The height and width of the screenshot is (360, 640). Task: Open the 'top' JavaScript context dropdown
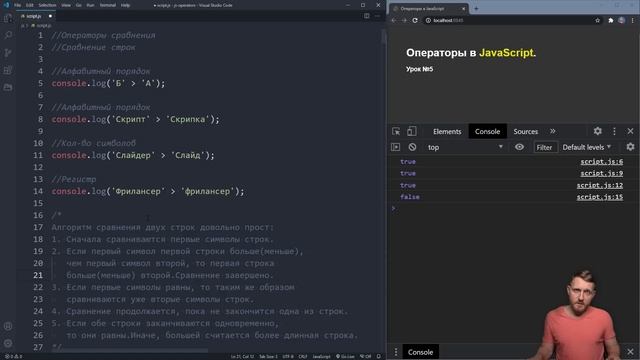click(x=465, y=147)
